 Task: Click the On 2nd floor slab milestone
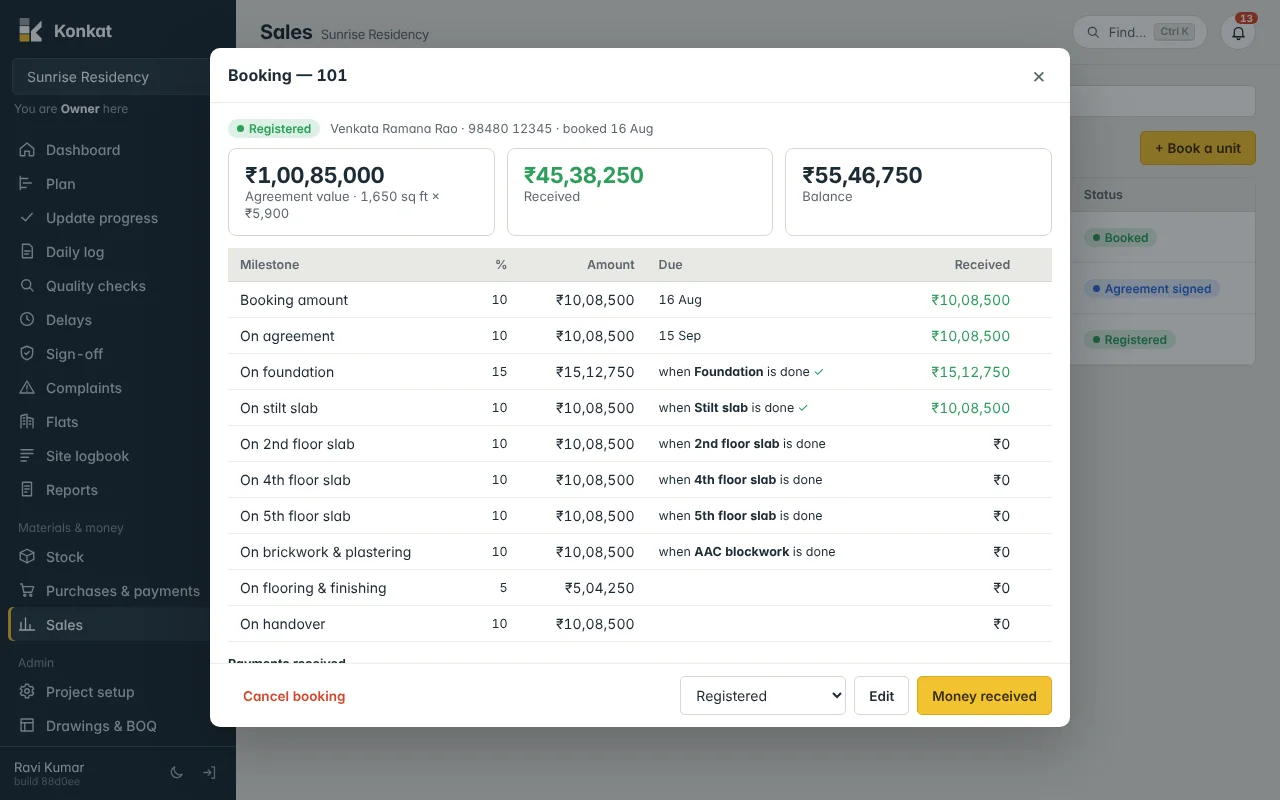(297, 444)
